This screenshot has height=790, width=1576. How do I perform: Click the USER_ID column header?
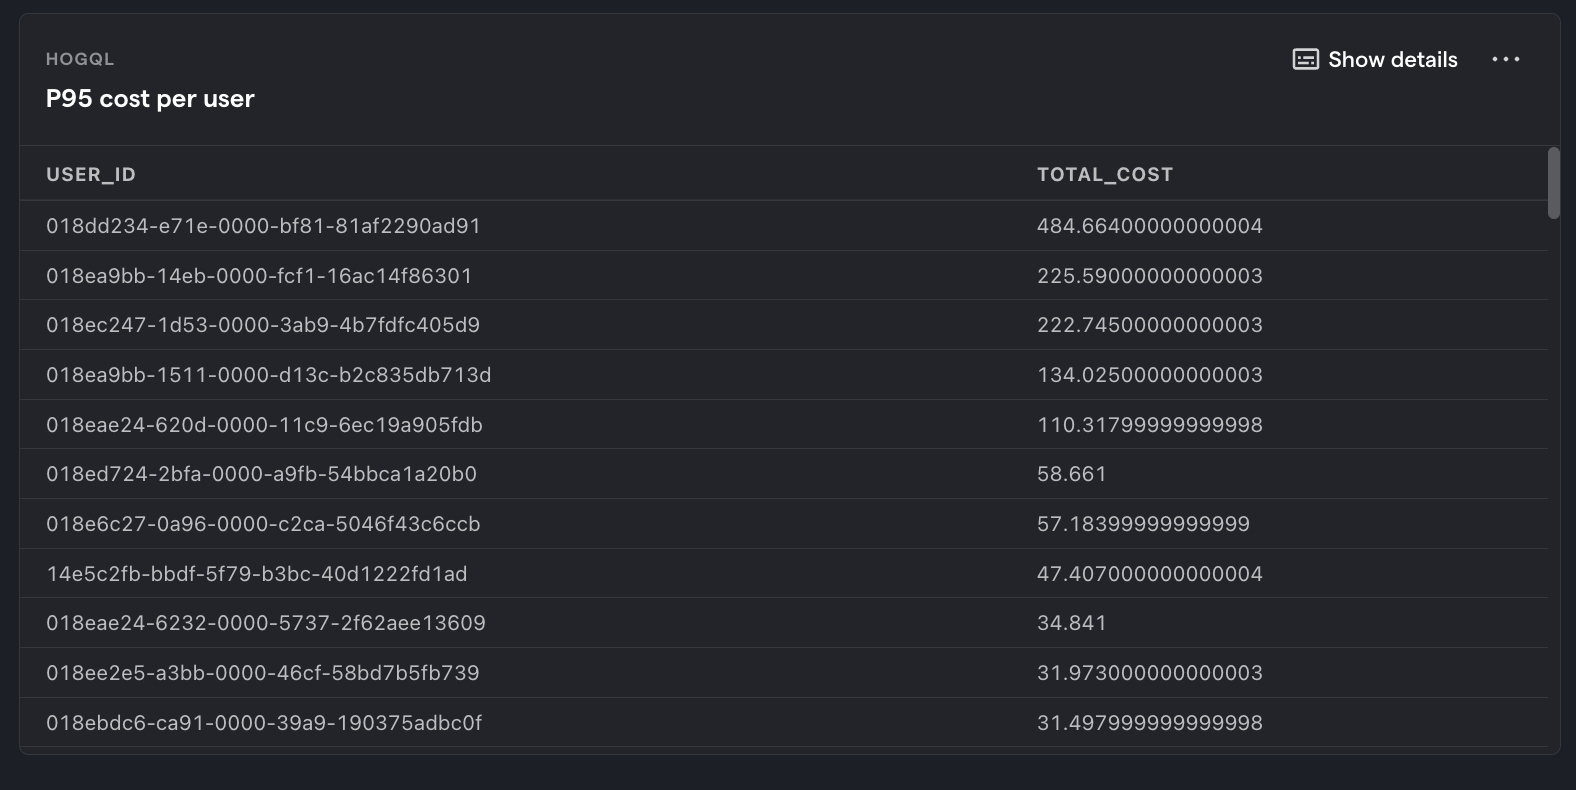pos(91,175)
